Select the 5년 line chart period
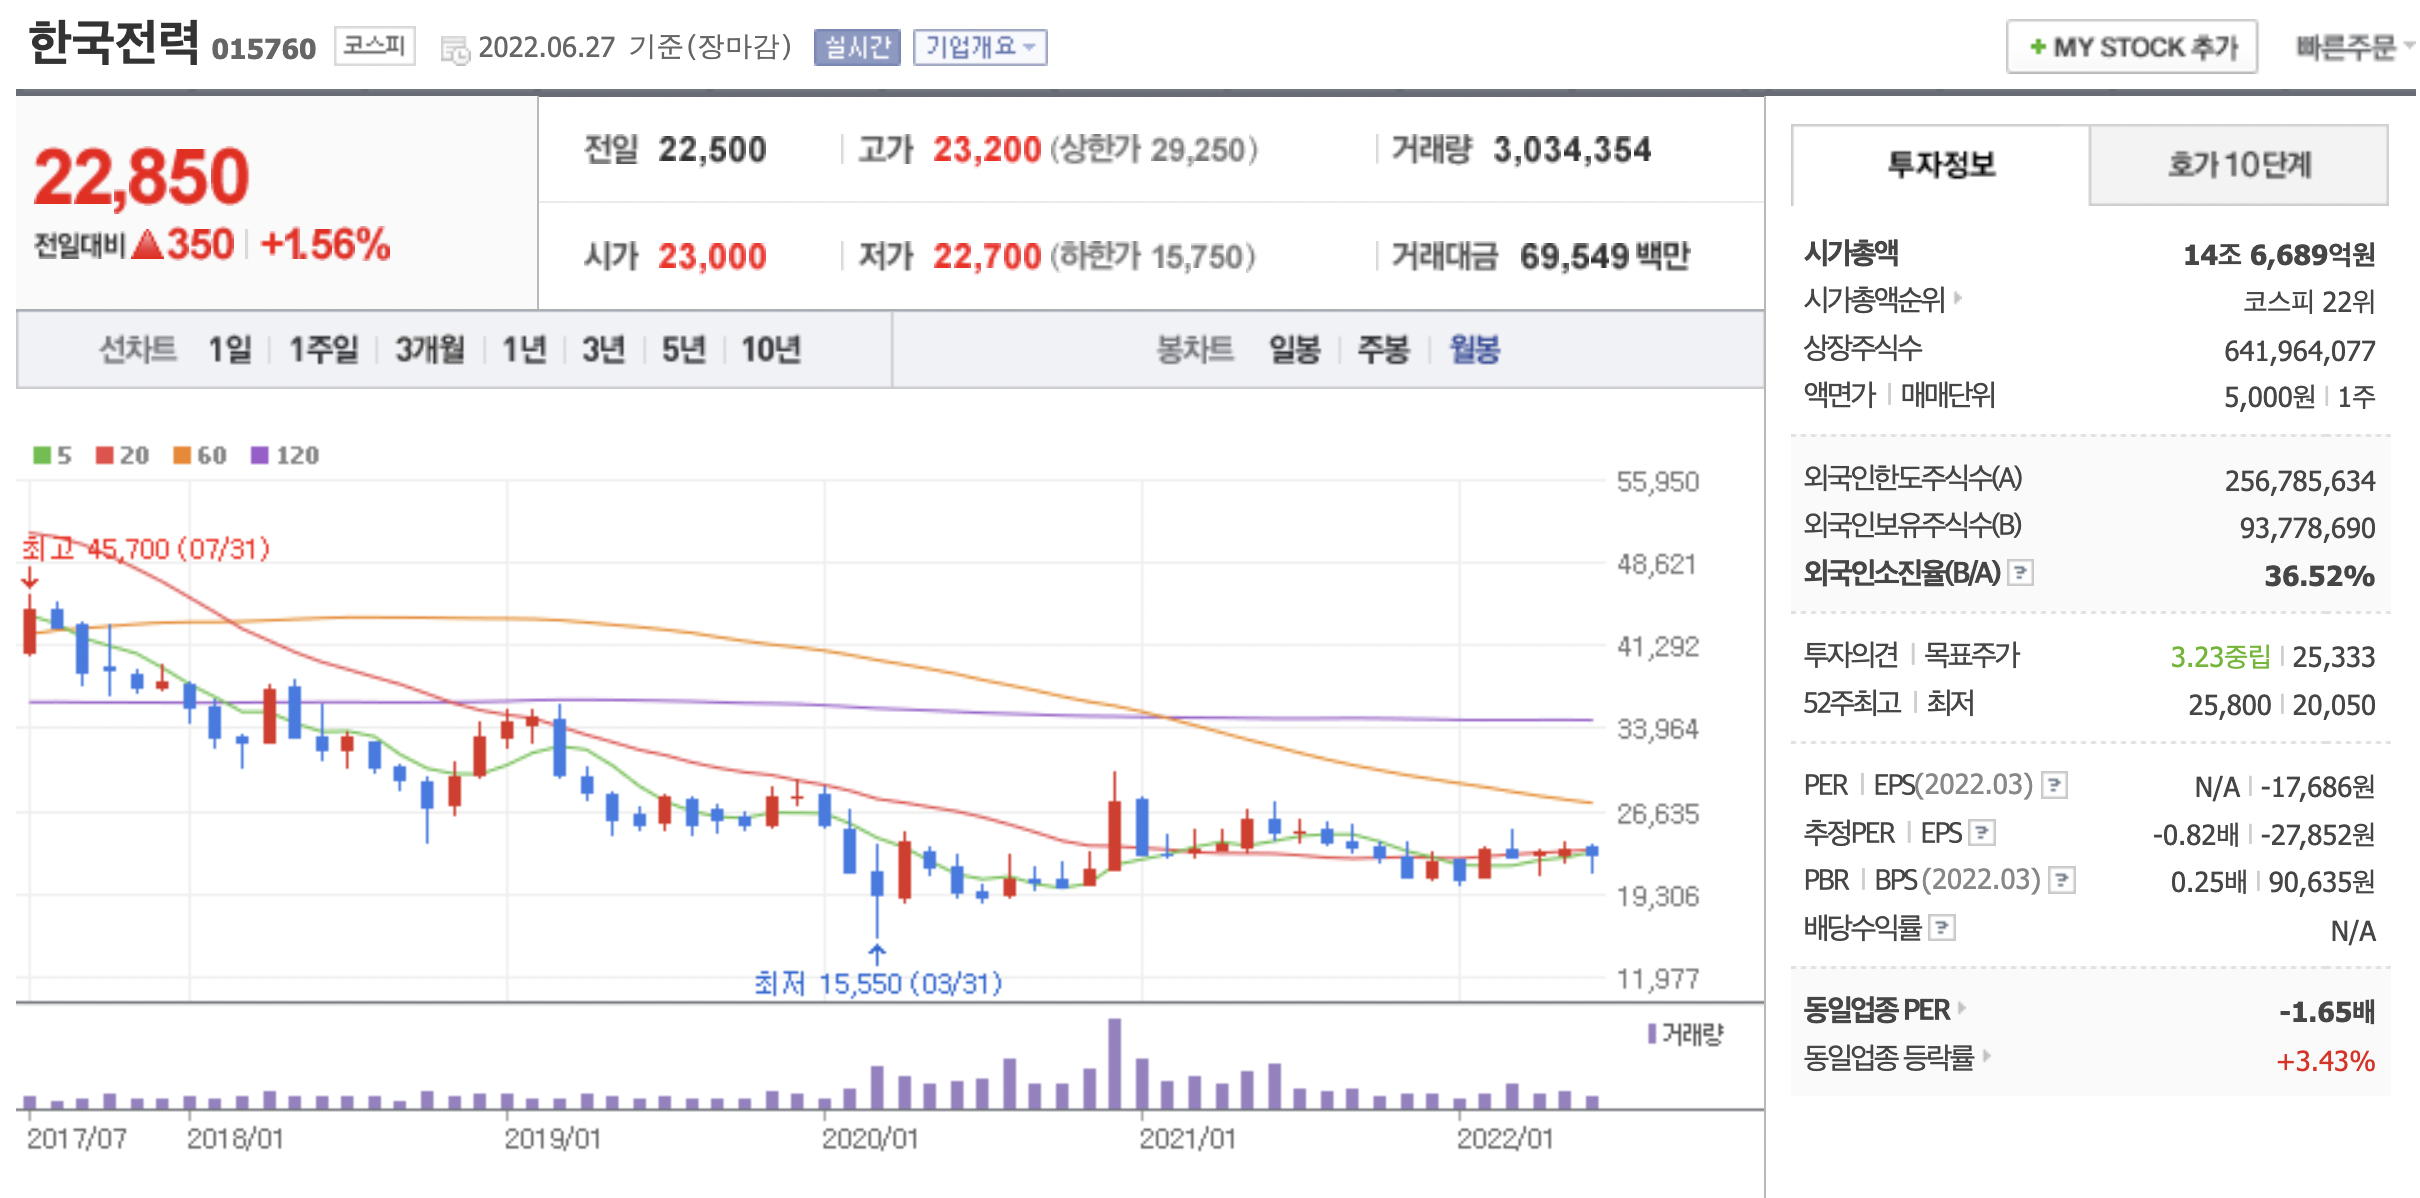Viewport: 2420px width, 1198px height. pos(684,349)
